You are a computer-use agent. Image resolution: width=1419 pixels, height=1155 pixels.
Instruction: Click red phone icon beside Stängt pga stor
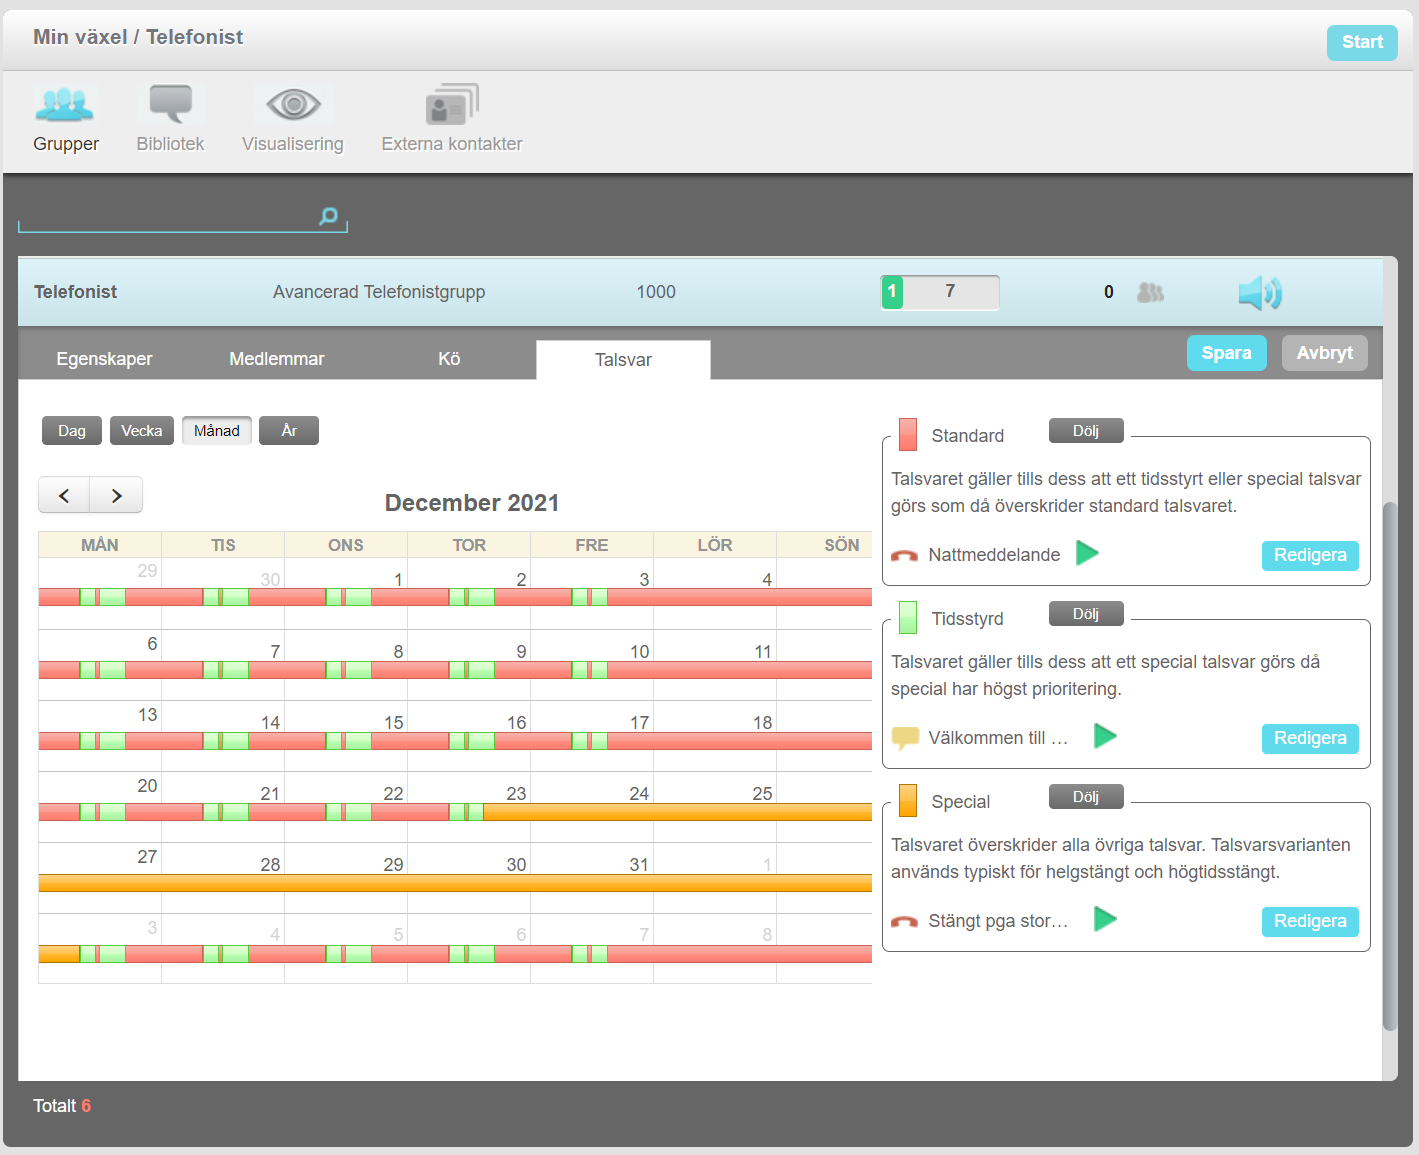tap(904, 921)
